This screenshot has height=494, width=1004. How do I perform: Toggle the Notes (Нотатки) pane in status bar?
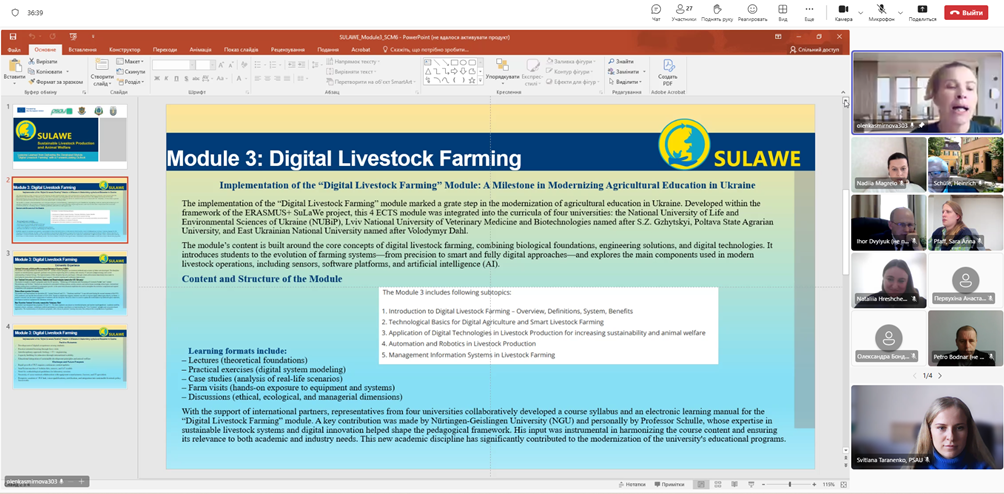pyautogui.click(x=631, y=484)
